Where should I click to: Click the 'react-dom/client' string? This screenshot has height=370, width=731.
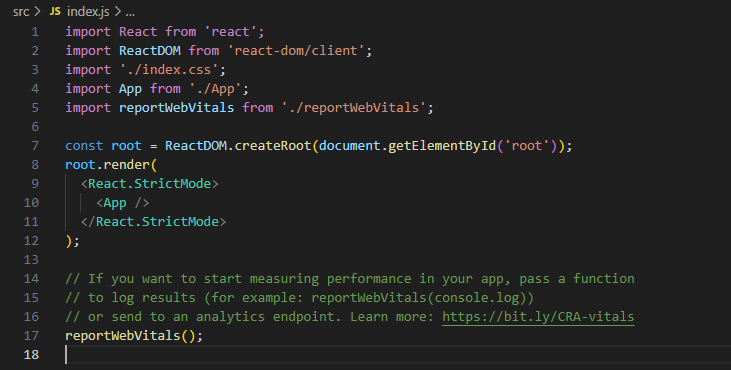pos(296,51)
